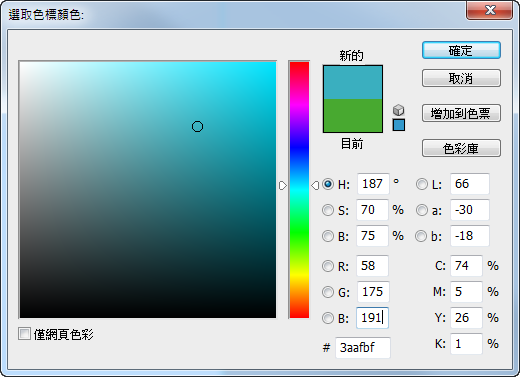
Task: Click the current green color preview
Action: click(353, 115)
